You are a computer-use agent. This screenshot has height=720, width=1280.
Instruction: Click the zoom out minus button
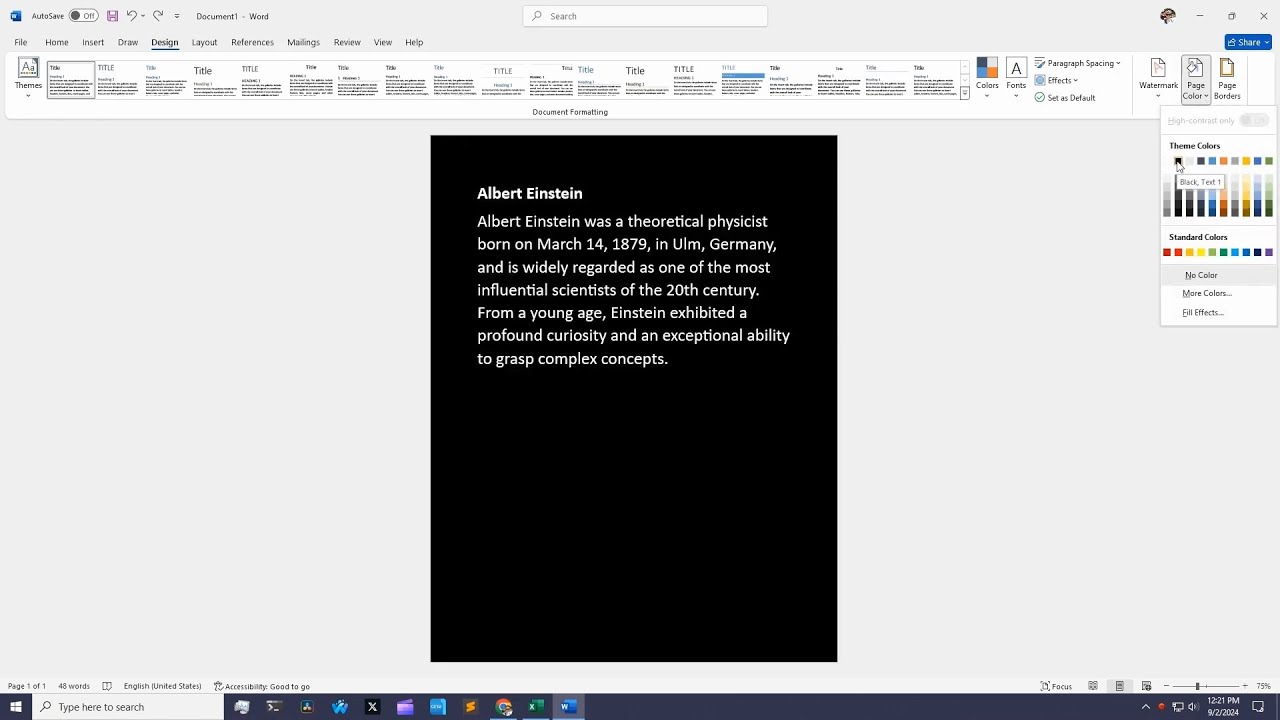point(1166,686)
